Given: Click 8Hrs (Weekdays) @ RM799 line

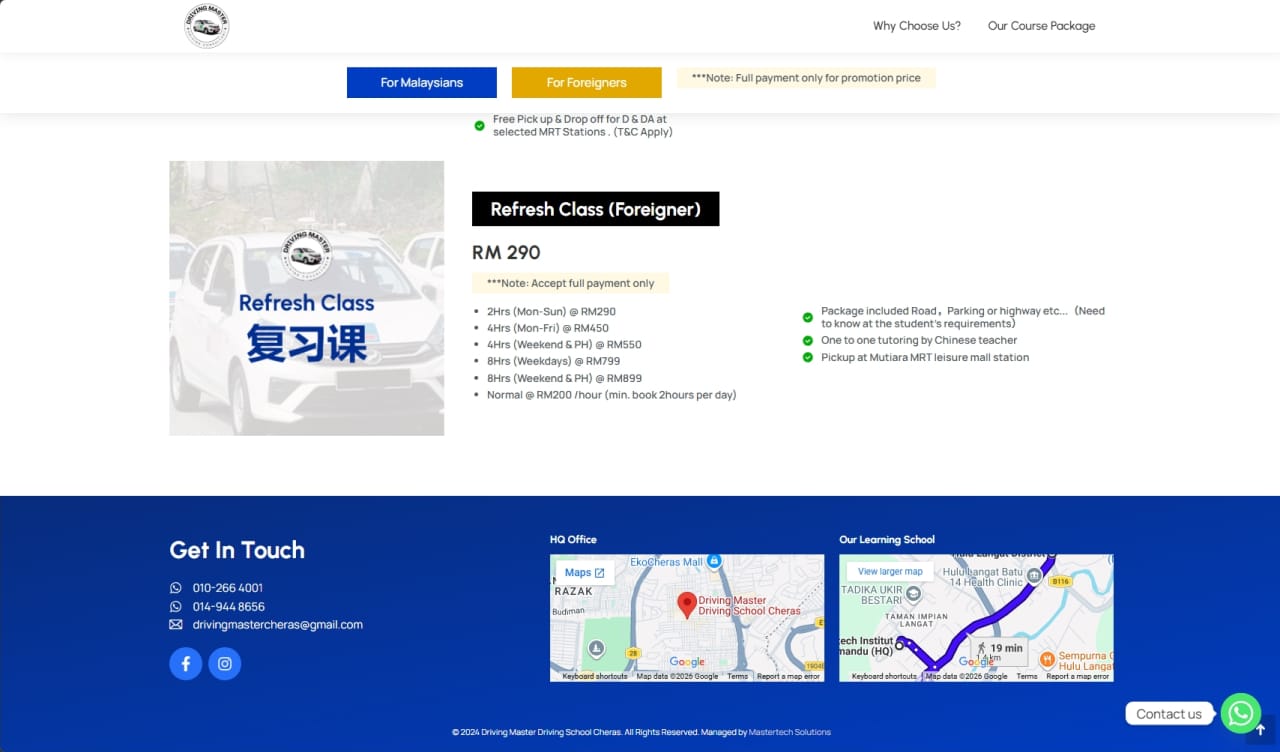Looking at the screenshot, I should 553,361.
